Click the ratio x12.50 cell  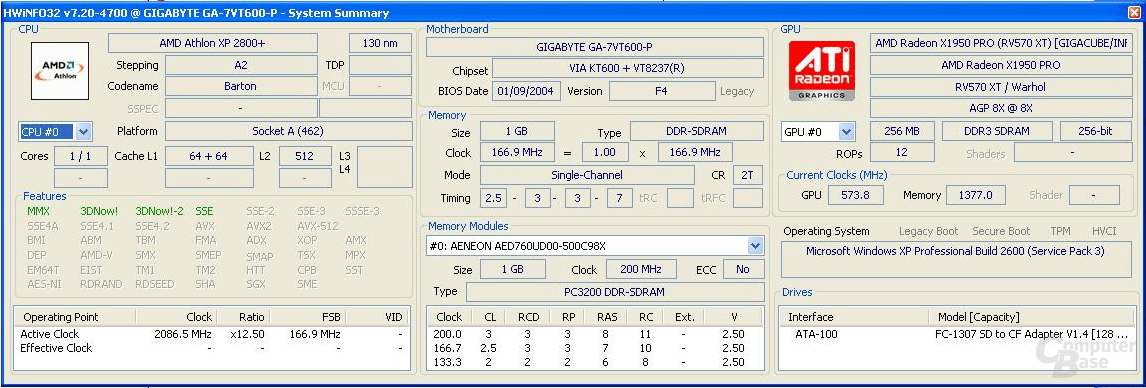click(x=247, y=334)
